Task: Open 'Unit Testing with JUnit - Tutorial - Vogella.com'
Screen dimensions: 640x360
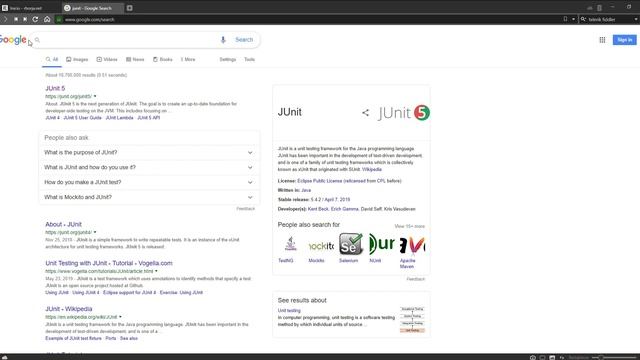Action: [109, 263]
